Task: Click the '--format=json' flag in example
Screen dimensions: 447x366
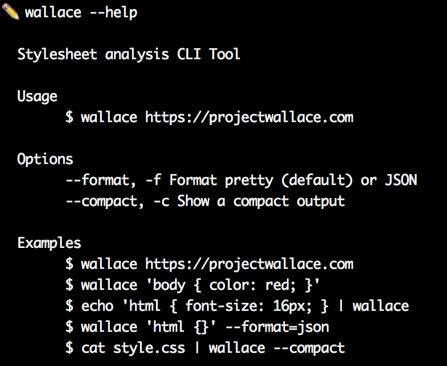Action: [277, 327]
